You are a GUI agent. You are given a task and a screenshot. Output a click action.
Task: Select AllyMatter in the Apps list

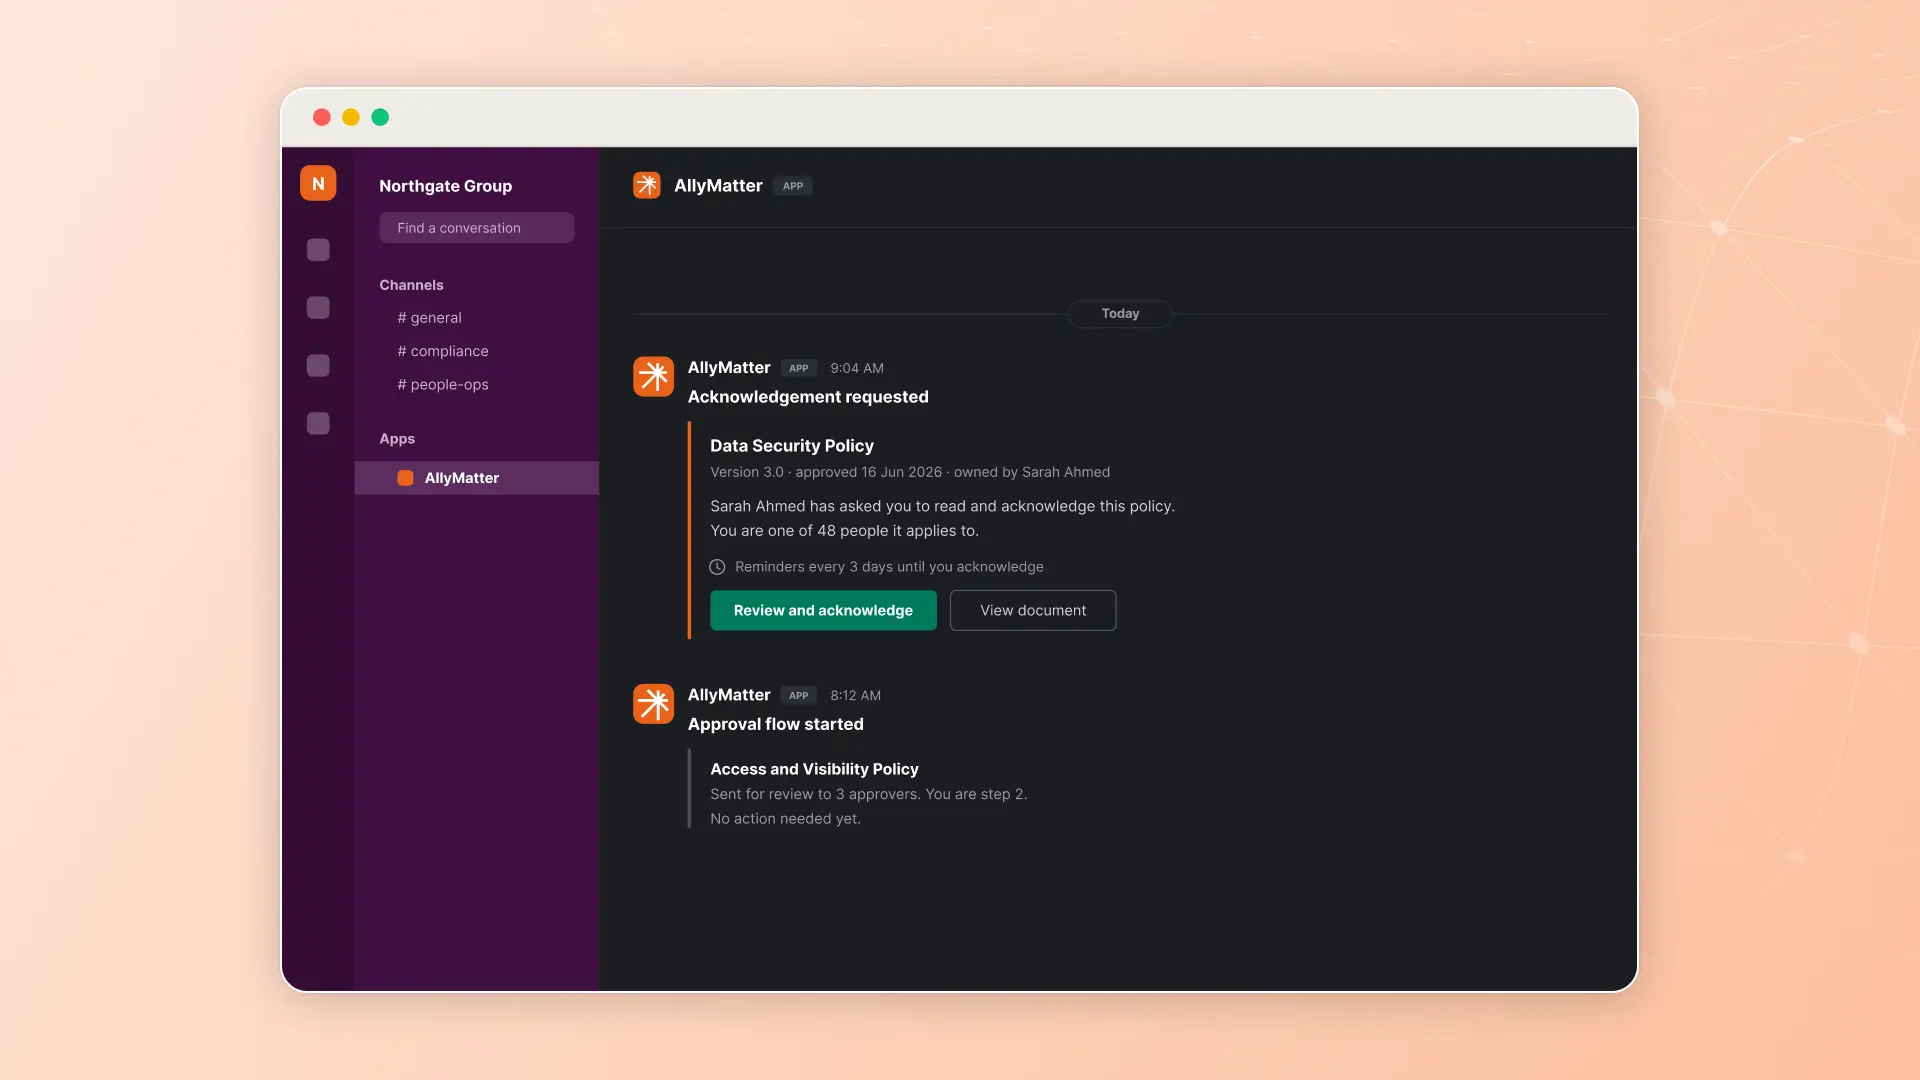[x=476, y=478]
